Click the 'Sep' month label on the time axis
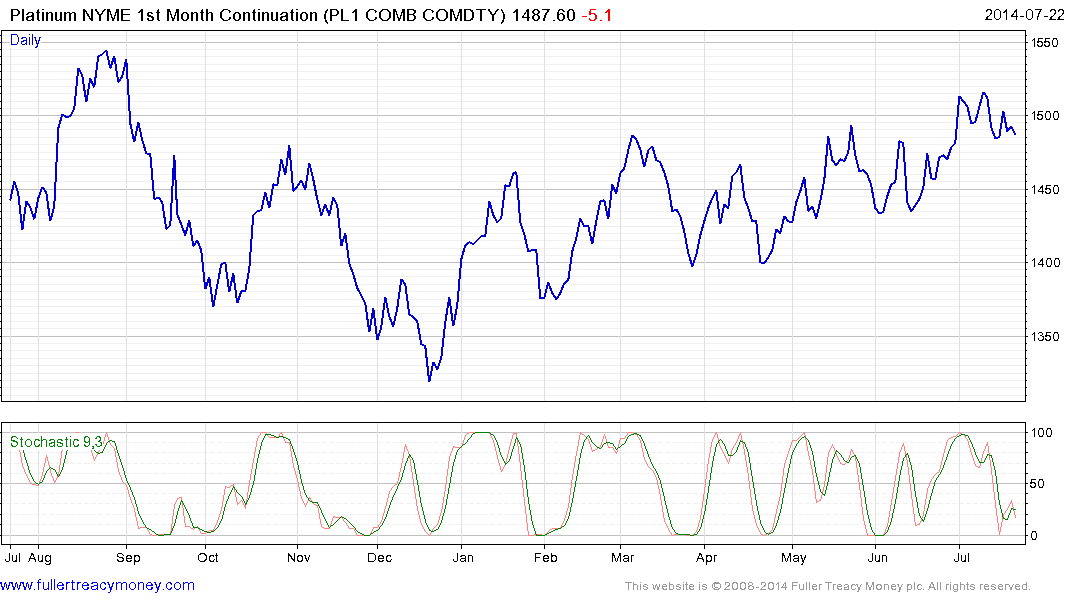This screenshot has width=1075, height=600. pyautogui.click(x=128, y=558)
